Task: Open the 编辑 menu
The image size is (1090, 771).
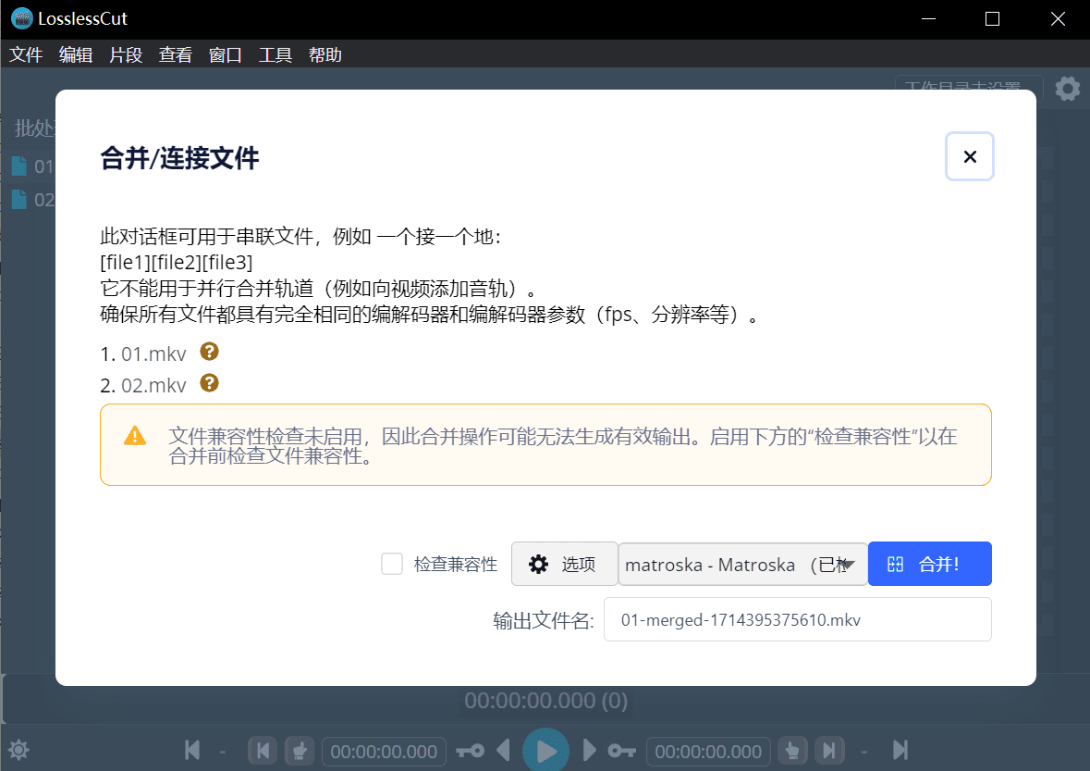Action: [x=76, y=55]
